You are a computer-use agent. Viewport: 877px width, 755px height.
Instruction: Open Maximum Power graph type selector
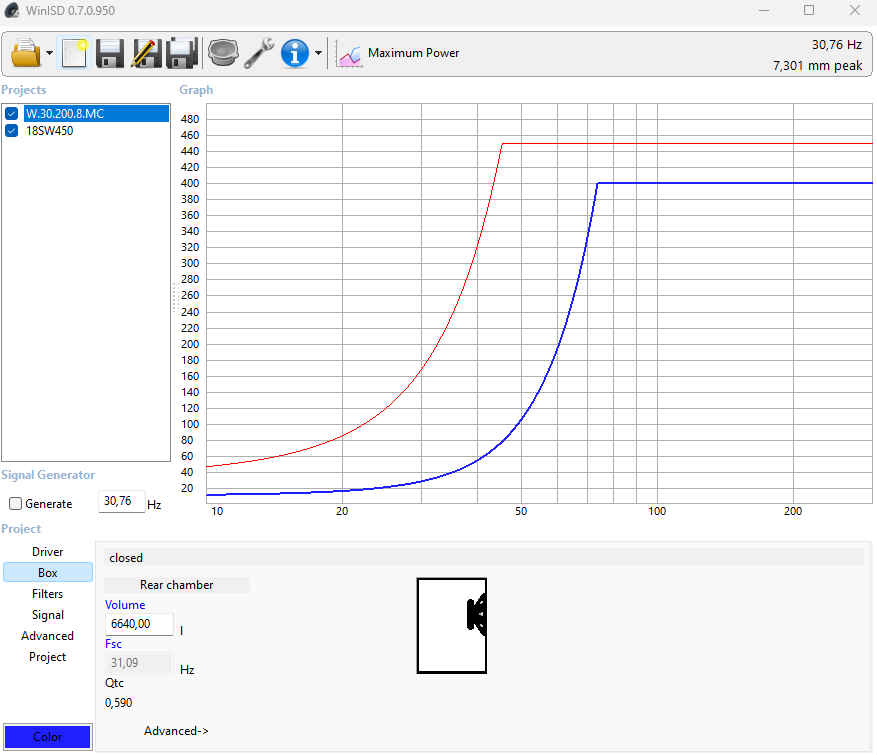pyautogui.click(x=413, y=53)
